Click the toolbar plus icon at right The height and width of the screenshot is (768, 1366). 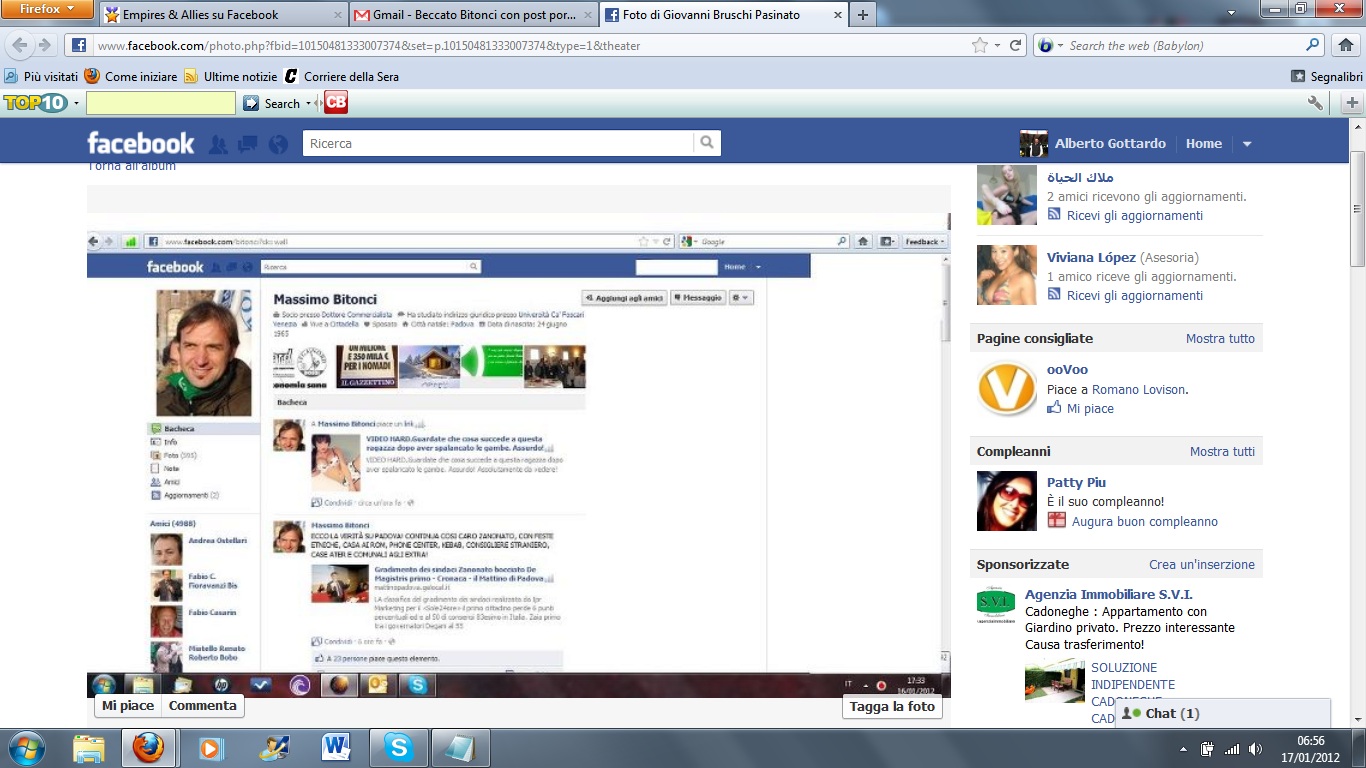coord(1352,103)
